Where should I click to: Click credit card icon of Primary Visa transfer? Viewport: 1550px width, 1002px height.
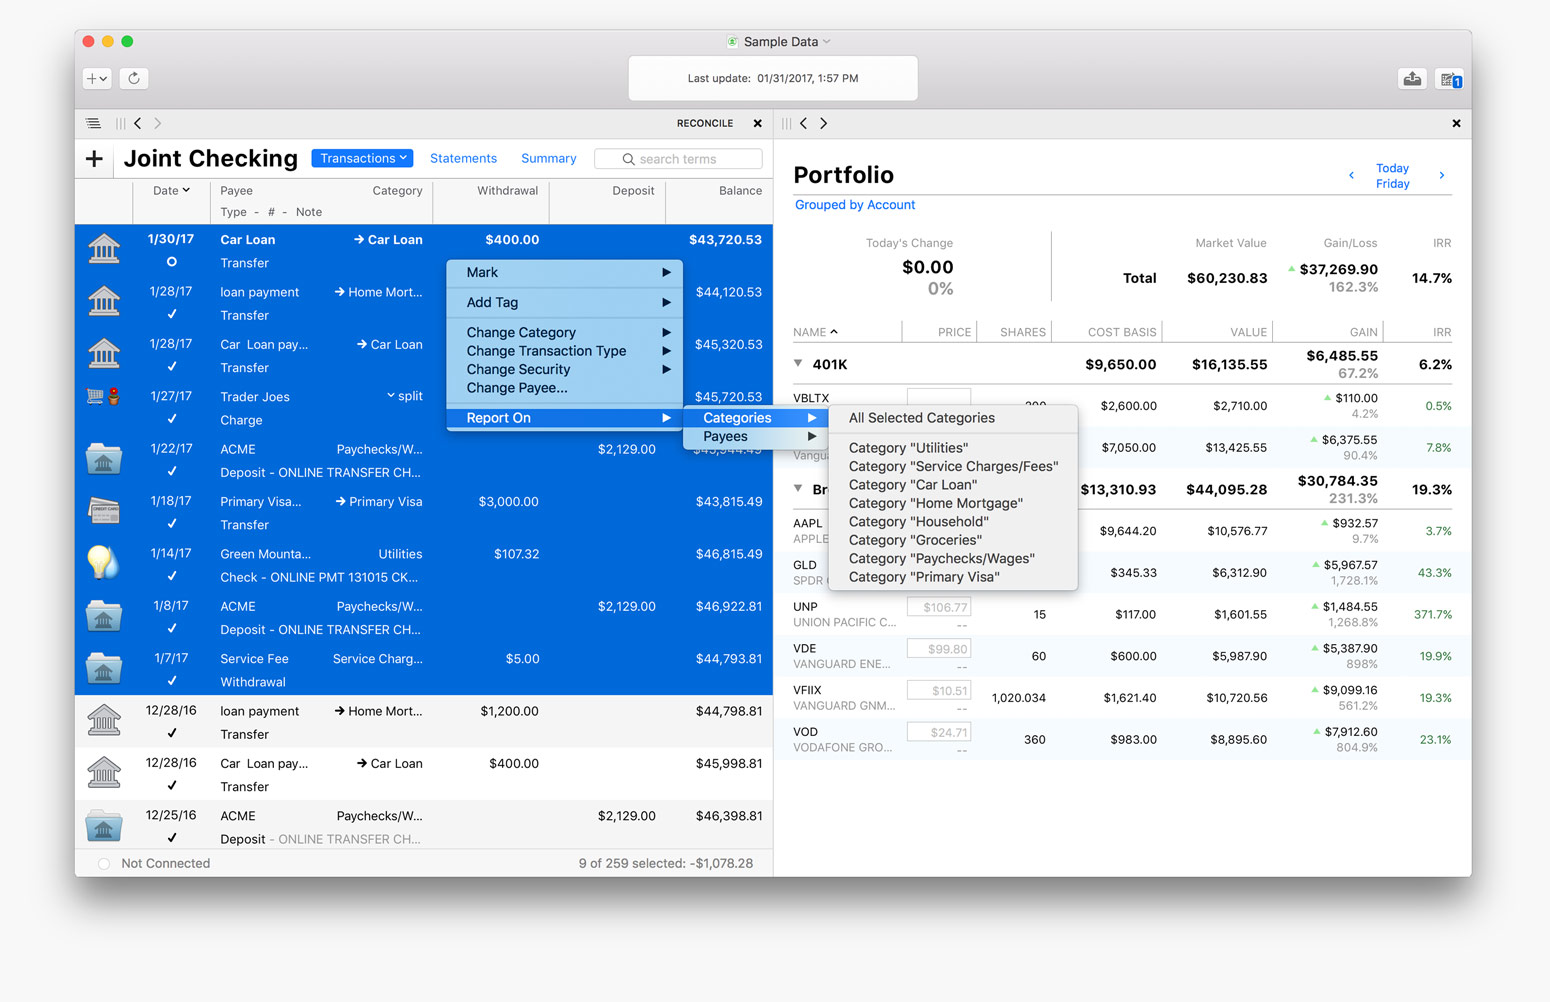point(104,510)
